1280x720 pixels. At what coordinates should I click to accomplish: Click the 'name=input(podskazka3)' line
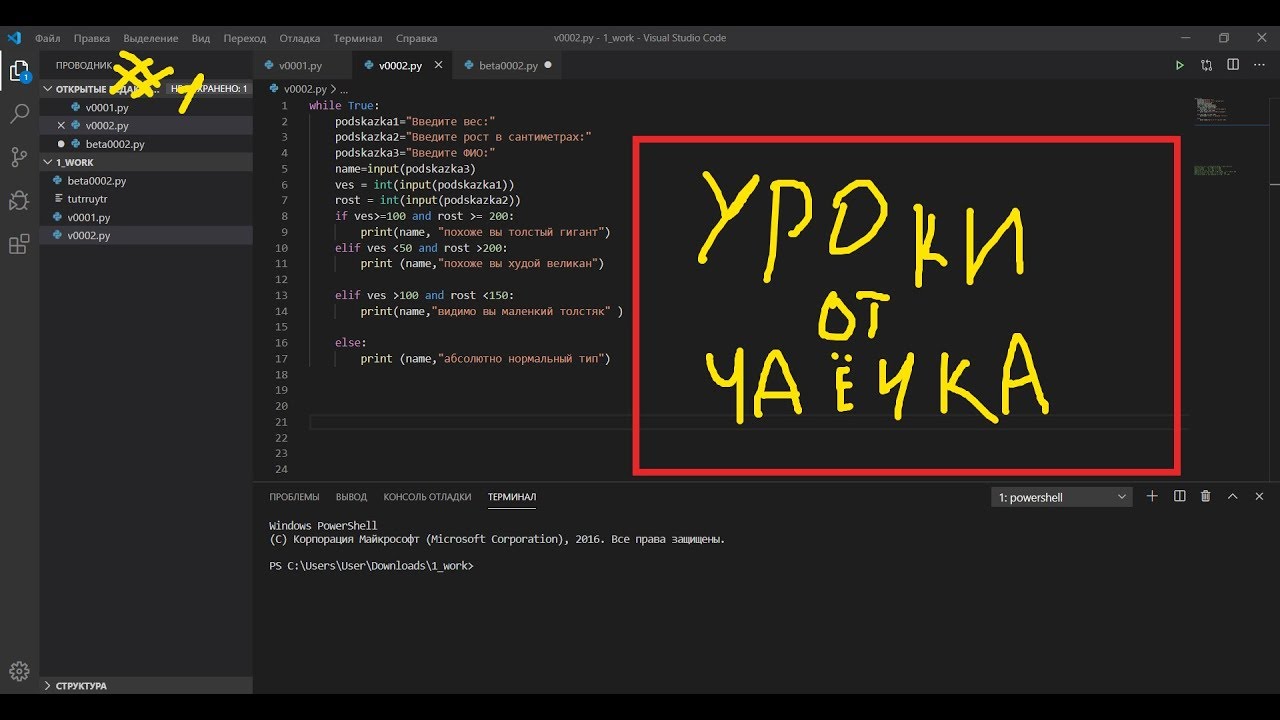pos(405,169)
